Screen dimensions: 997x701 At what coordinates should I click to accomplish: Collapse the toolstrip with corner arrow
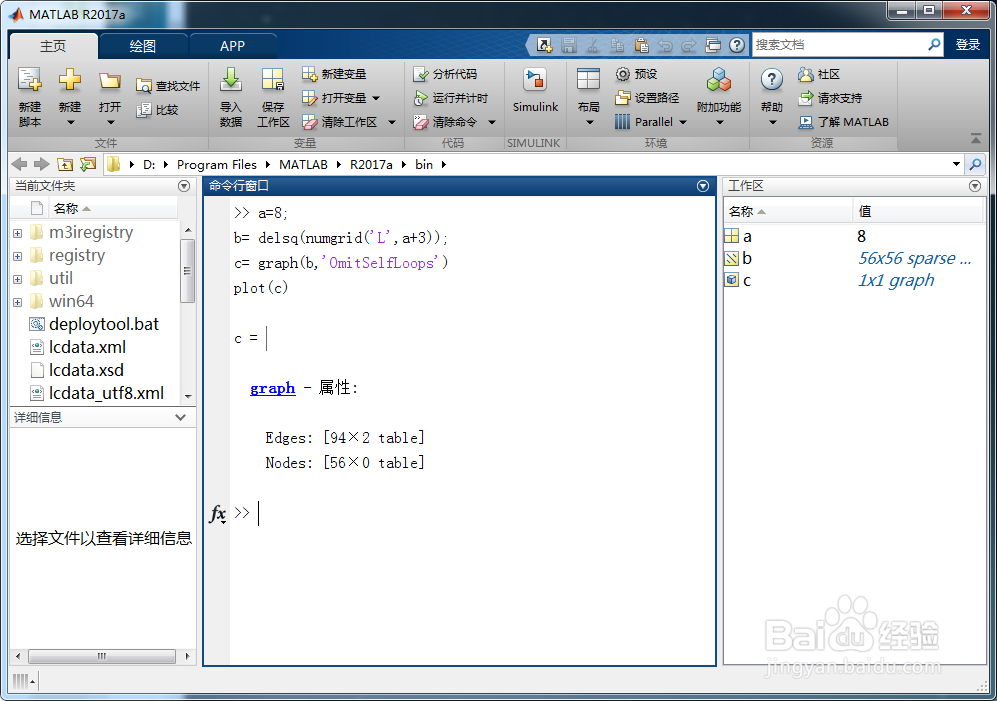pyautogui.click(x=975, y=138)
